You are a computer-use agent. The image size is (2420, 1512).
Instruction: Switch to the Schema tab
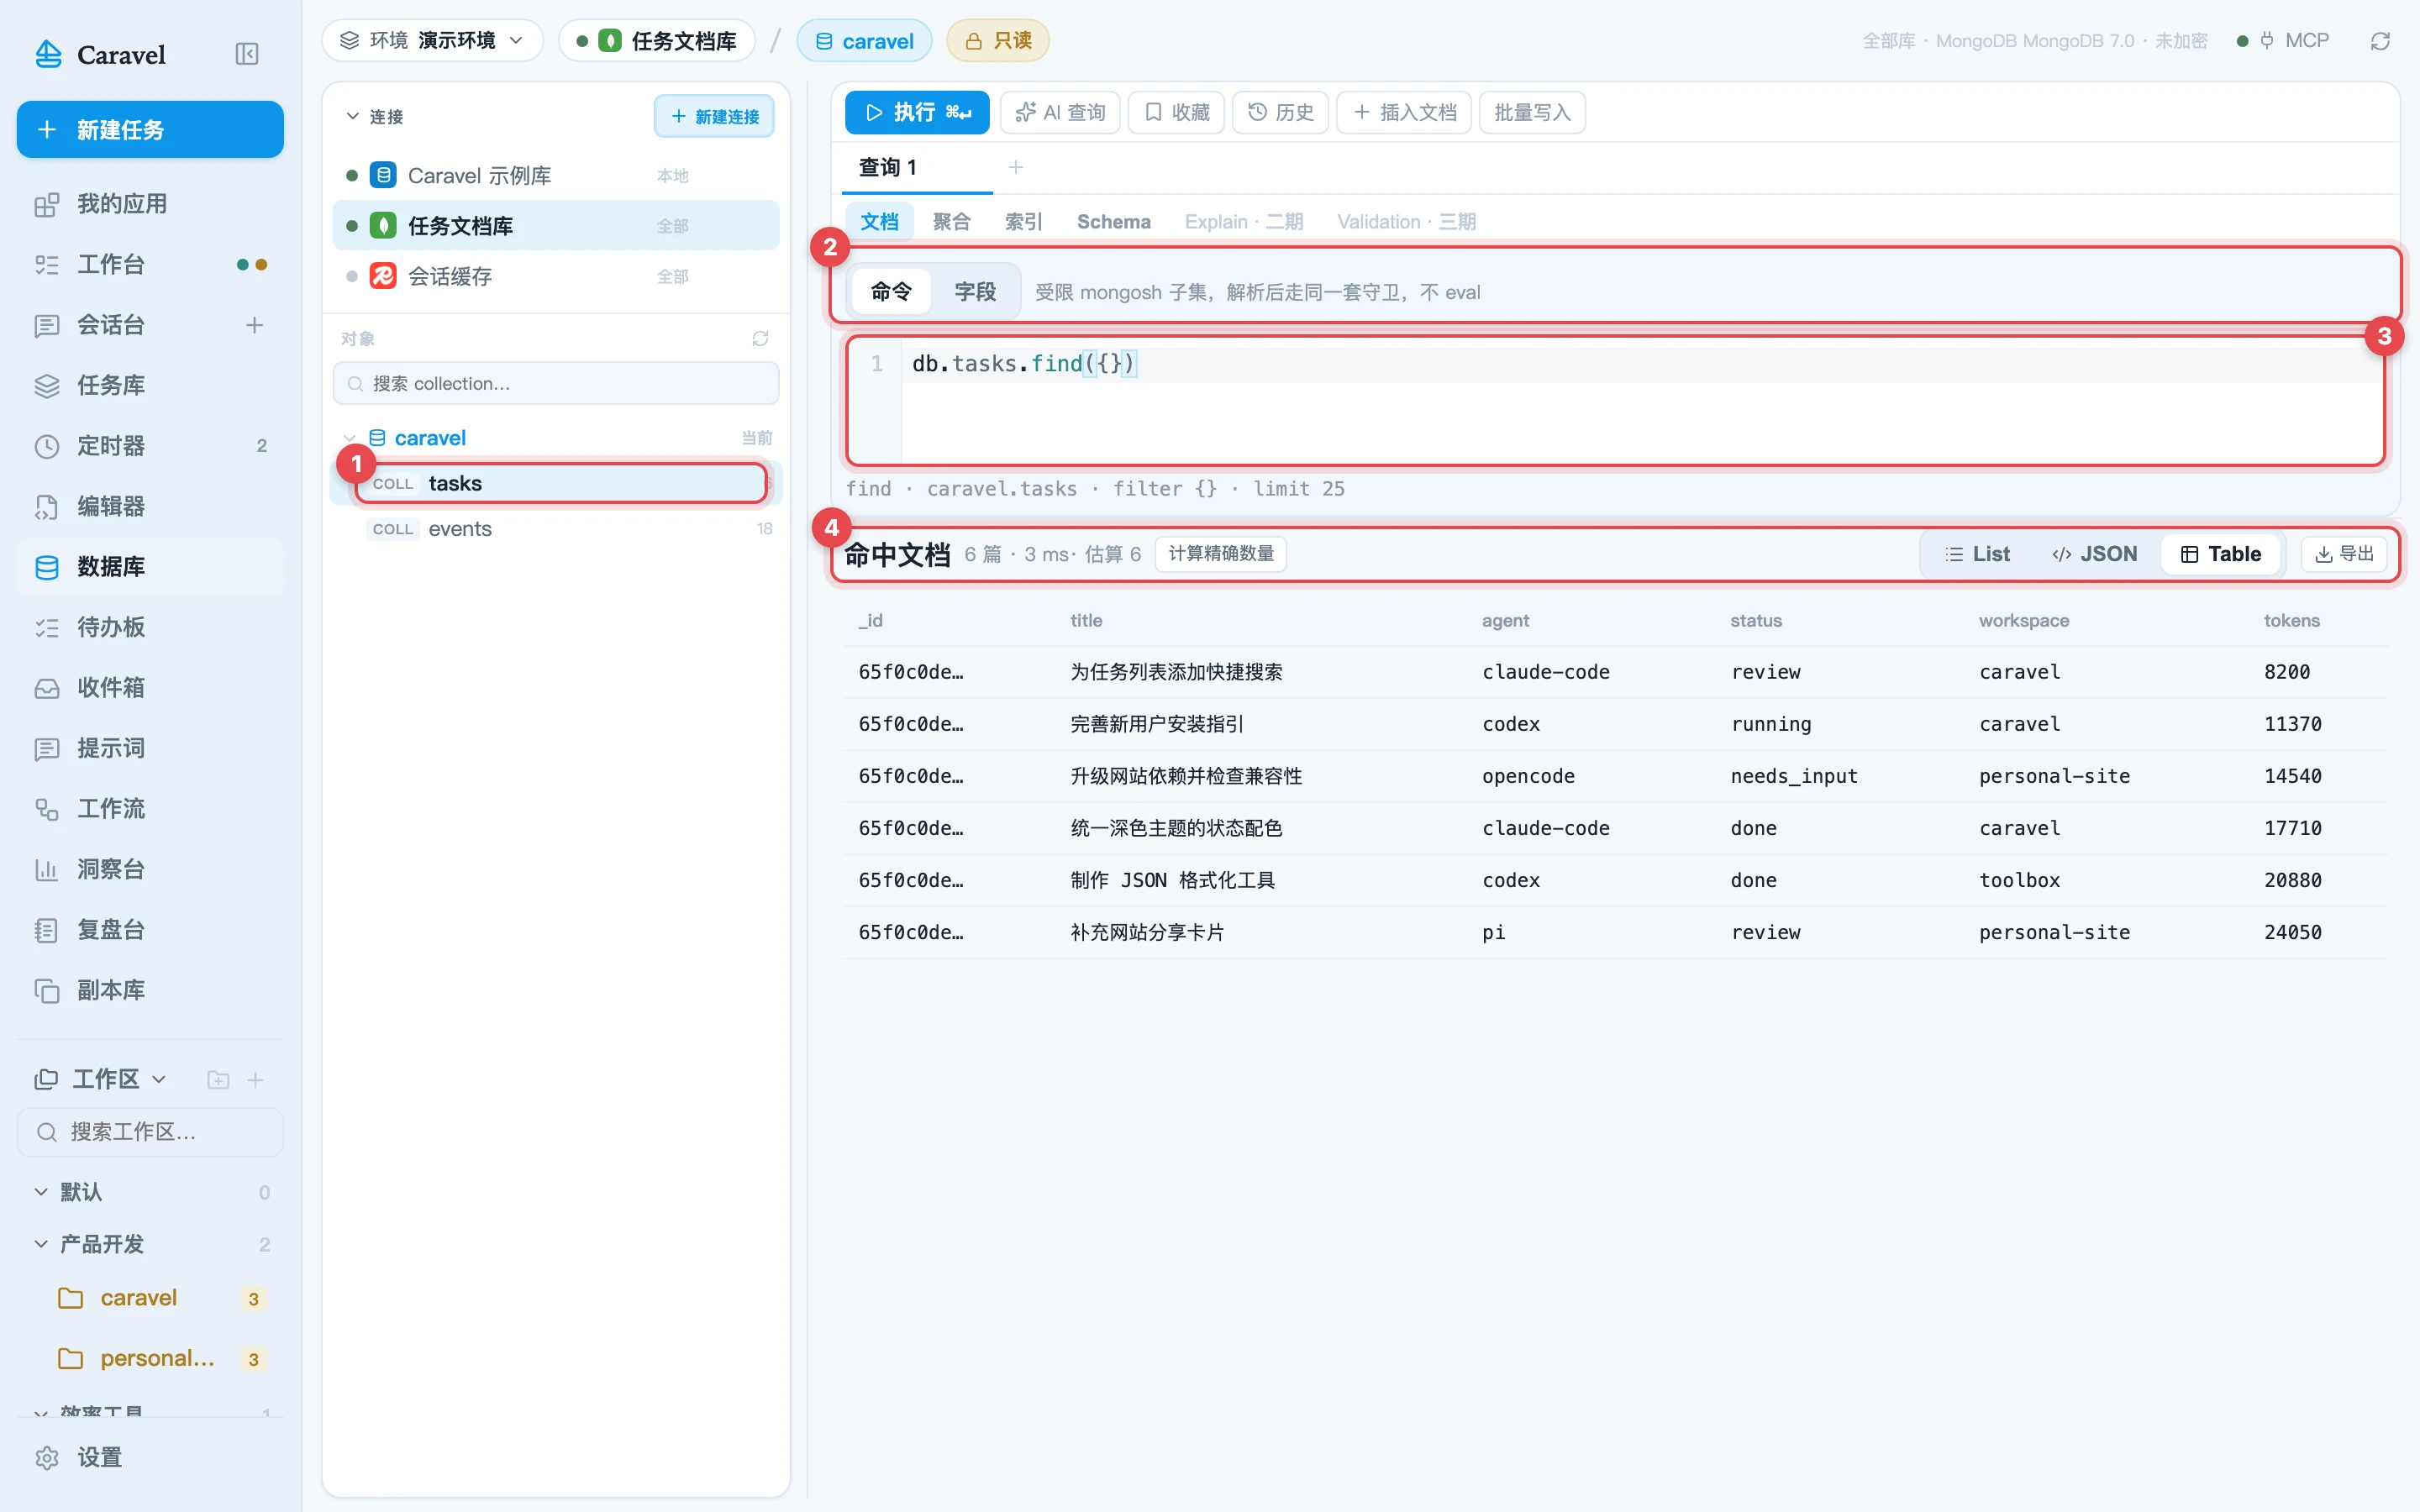pos(1113,222)
